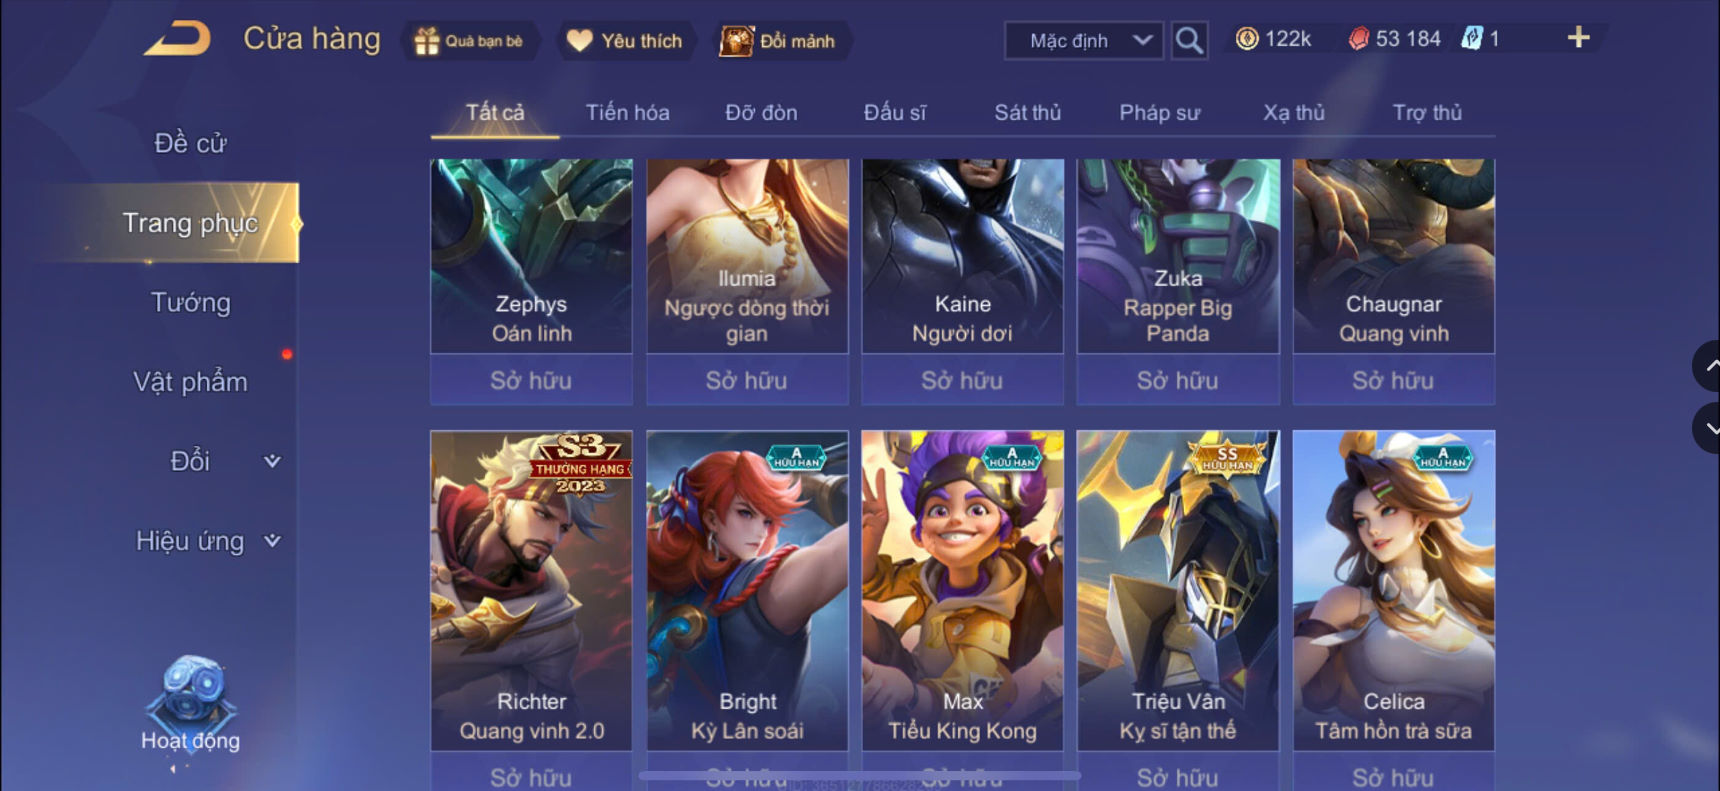Switch to the Pháp sư tab
Viewport: 1720px width, 791px height.
(1159, 113)
